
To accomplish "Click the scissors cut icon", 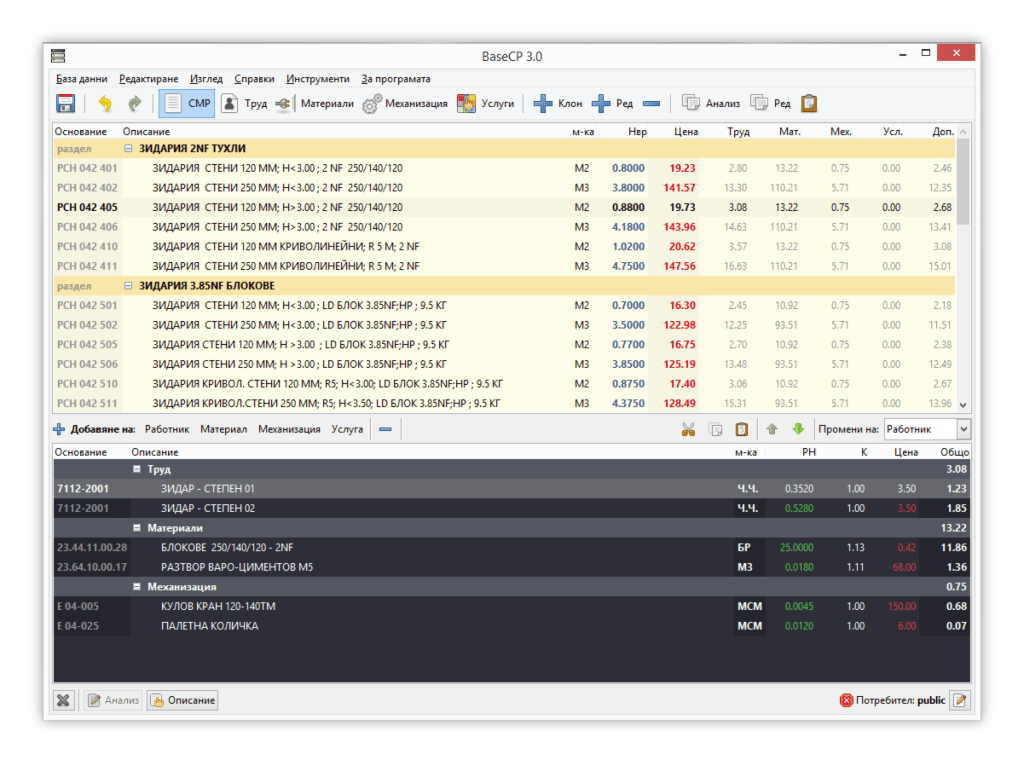I will tap(688, 429).
